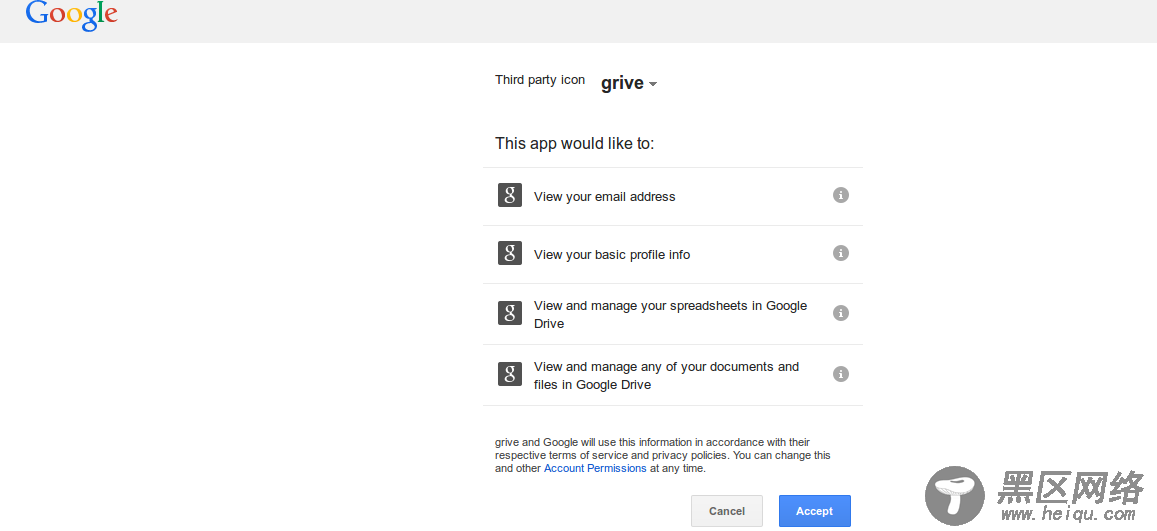Select the 'View your email address' text
This screenshot has width=1157, height=531.
pyautogui.click(x=604, y=197)
